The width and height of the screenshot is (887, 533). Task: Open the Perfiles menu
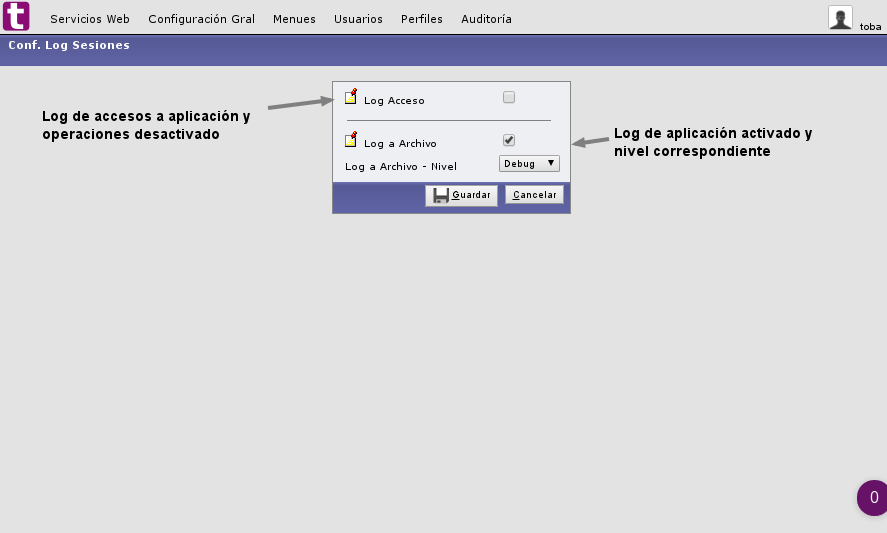coord(421,19)
